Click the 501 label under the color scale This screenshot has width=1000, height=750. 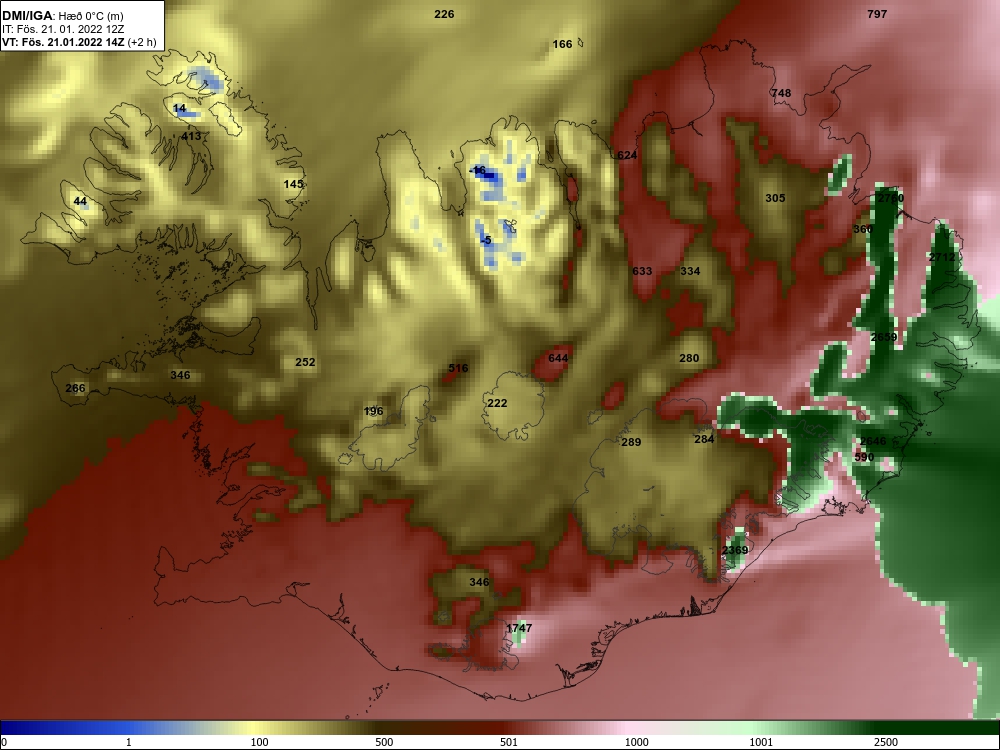tap(509, 742)
